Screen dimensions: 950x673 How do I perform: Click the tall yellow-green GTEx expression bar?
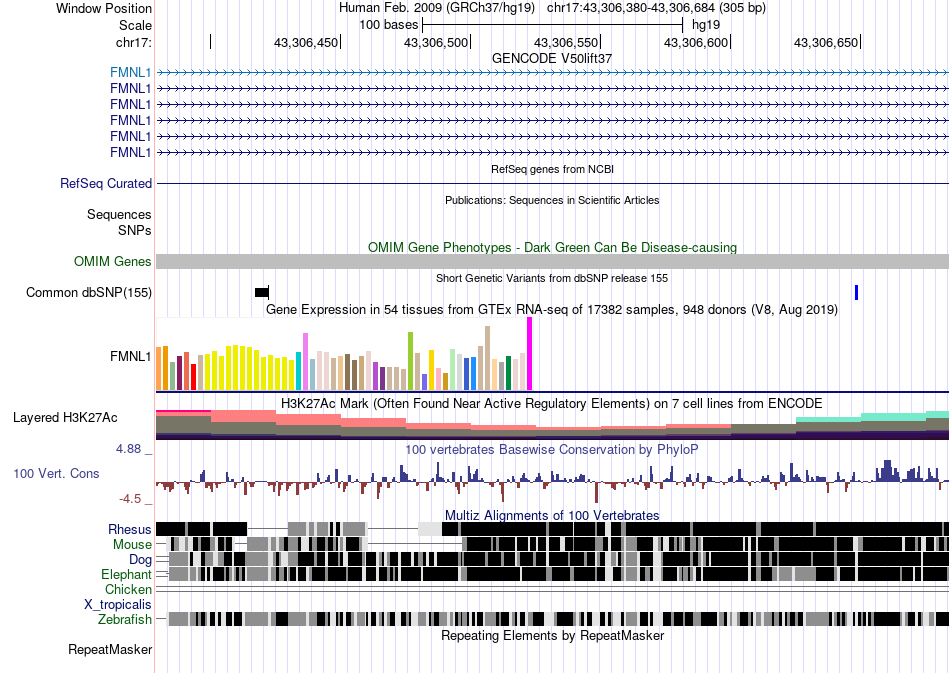click(x=410, y=361)
